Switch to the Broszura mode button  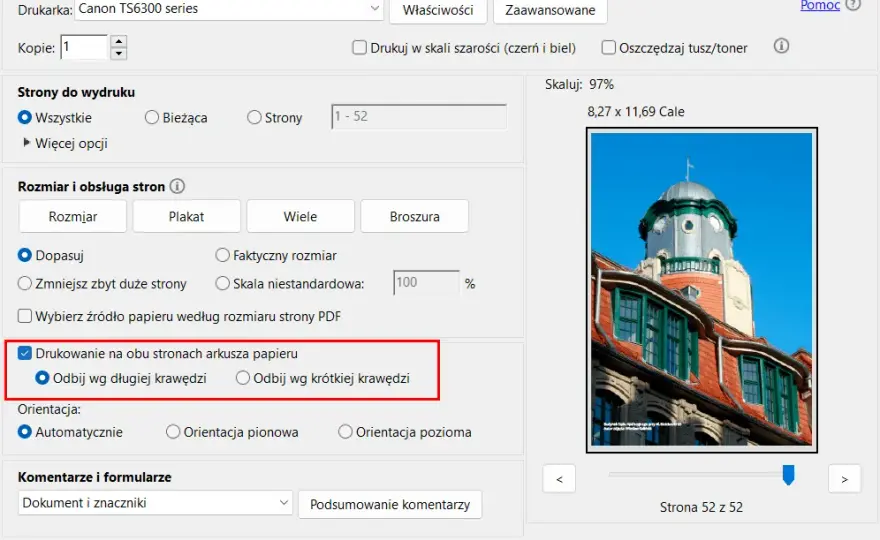414,216
